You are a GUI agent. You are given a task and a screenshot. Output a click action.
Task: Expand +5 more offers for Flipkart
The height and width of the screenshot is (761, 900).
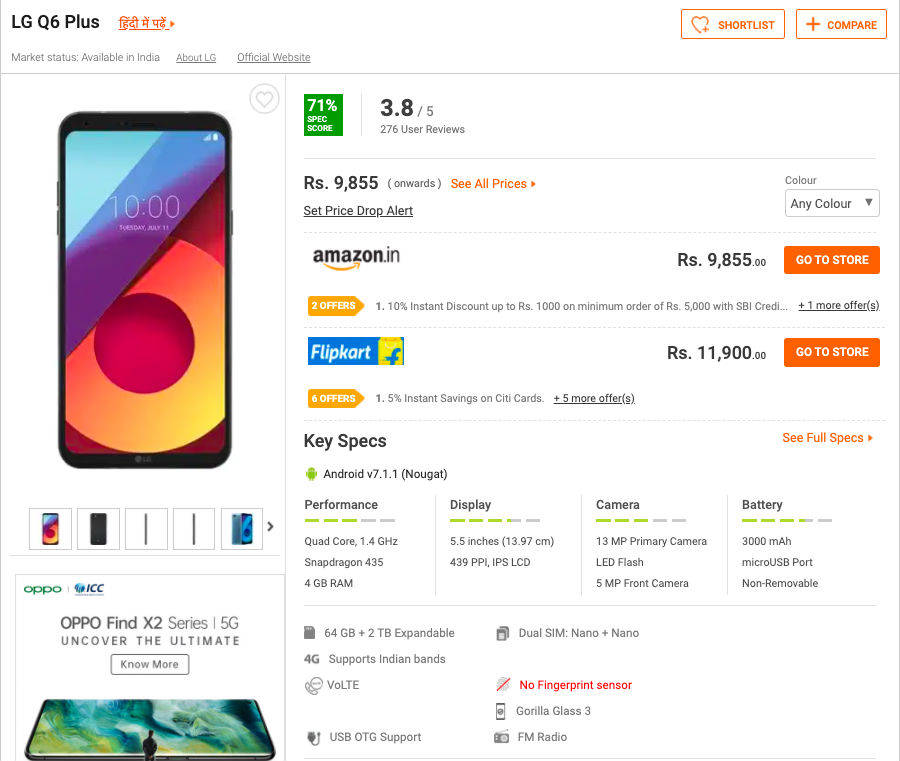tap(594, 398)
